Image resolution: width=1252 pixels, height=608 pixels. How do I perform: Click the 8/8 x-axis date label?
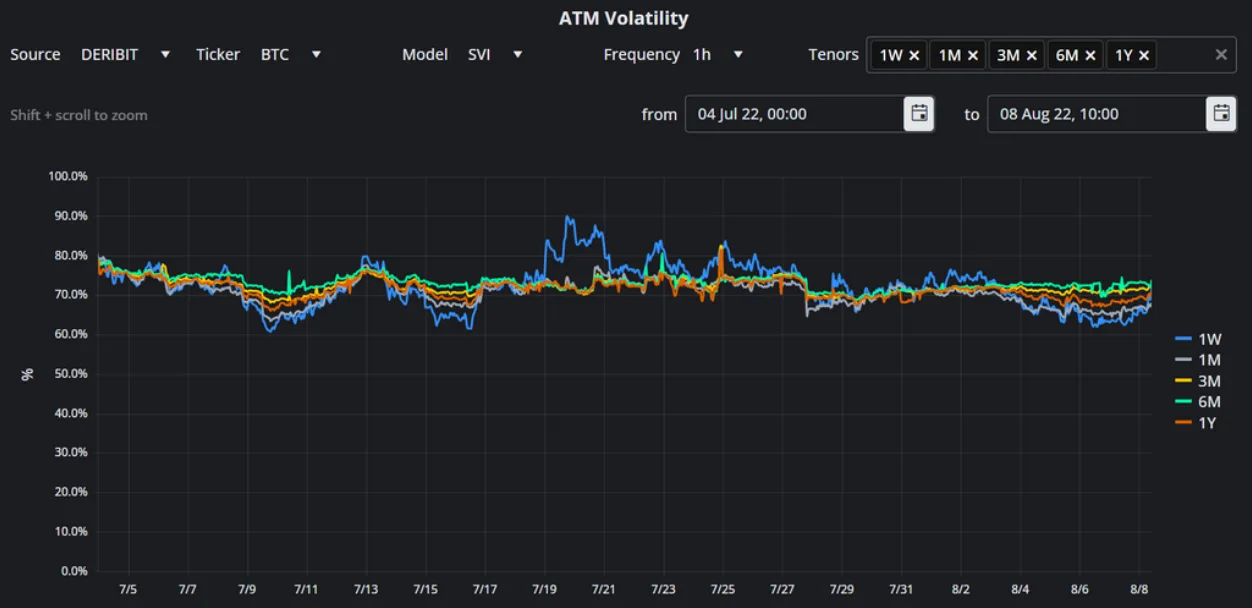pyautogui.click(x=1139, y=590)
